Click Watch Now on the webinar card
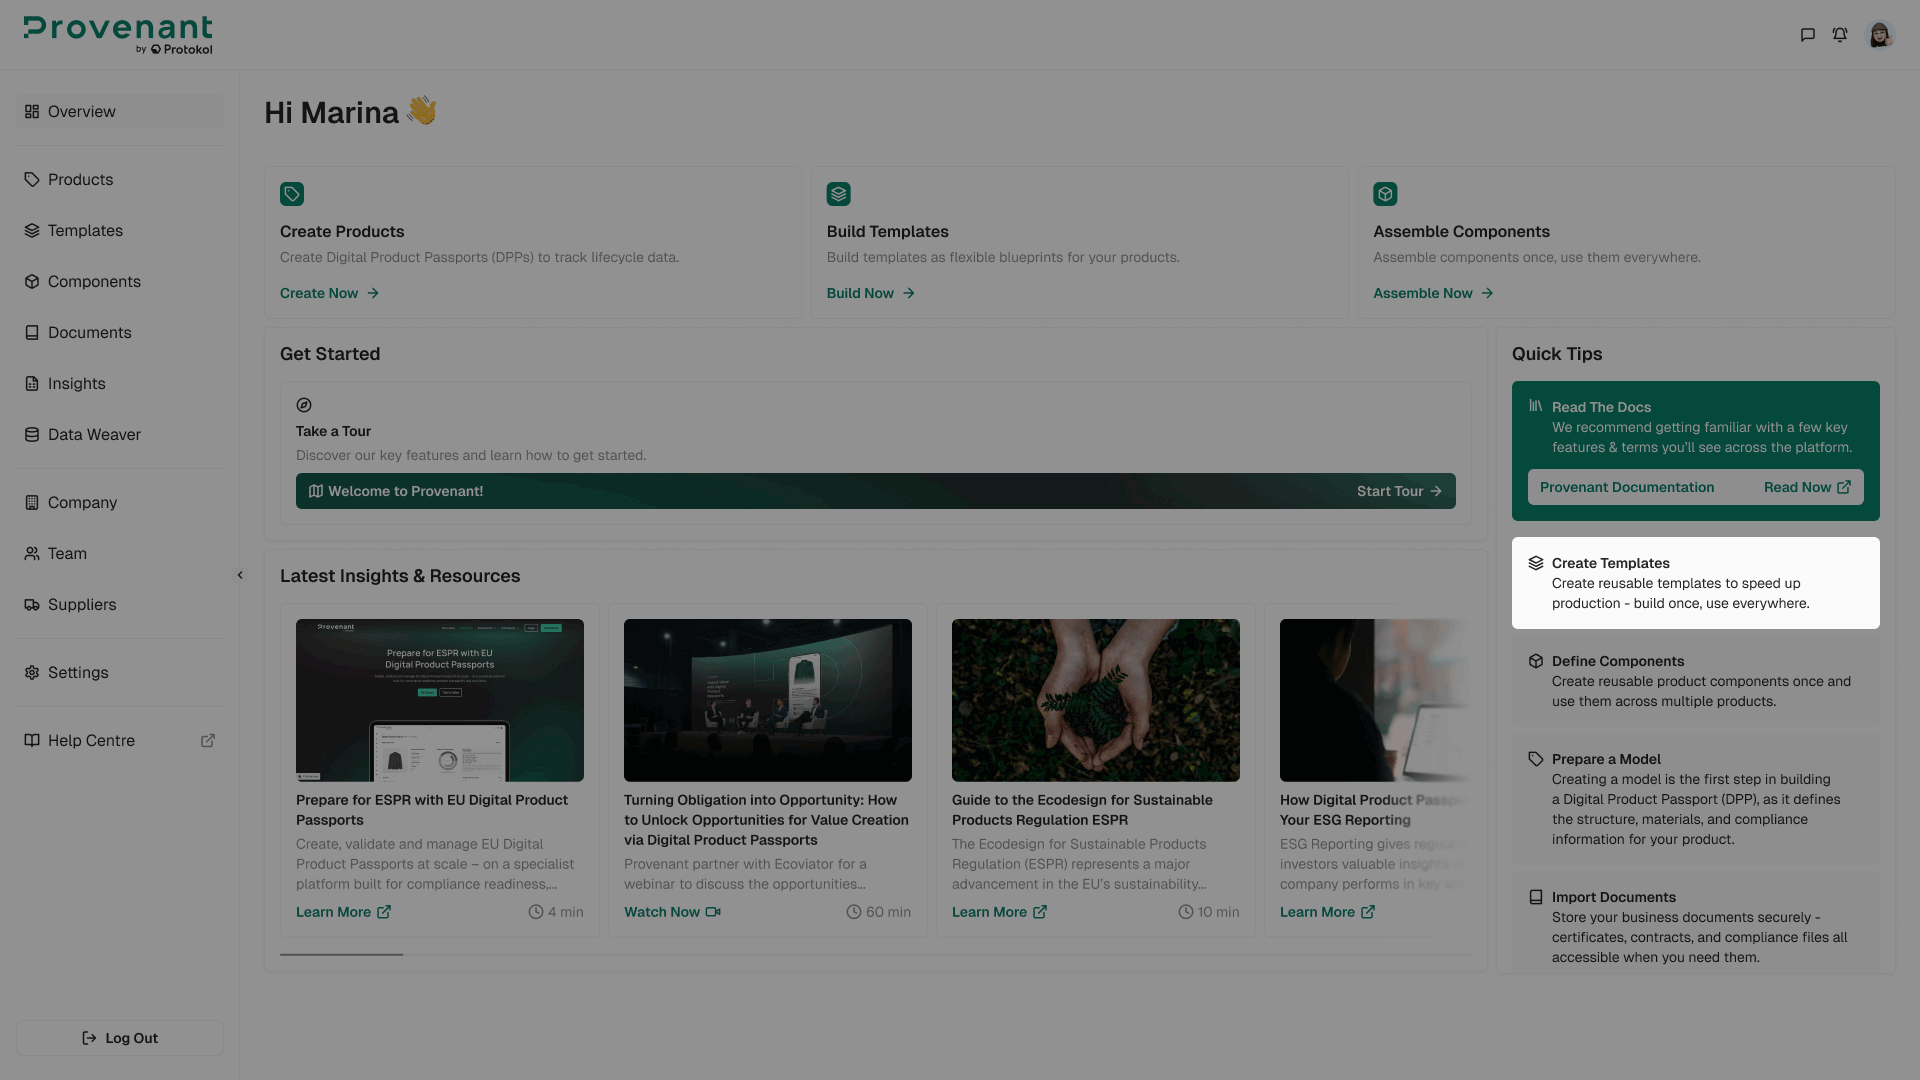The height and width of the screenshot is (1080, 1920). pyautogui.click(x=672, y=912)
